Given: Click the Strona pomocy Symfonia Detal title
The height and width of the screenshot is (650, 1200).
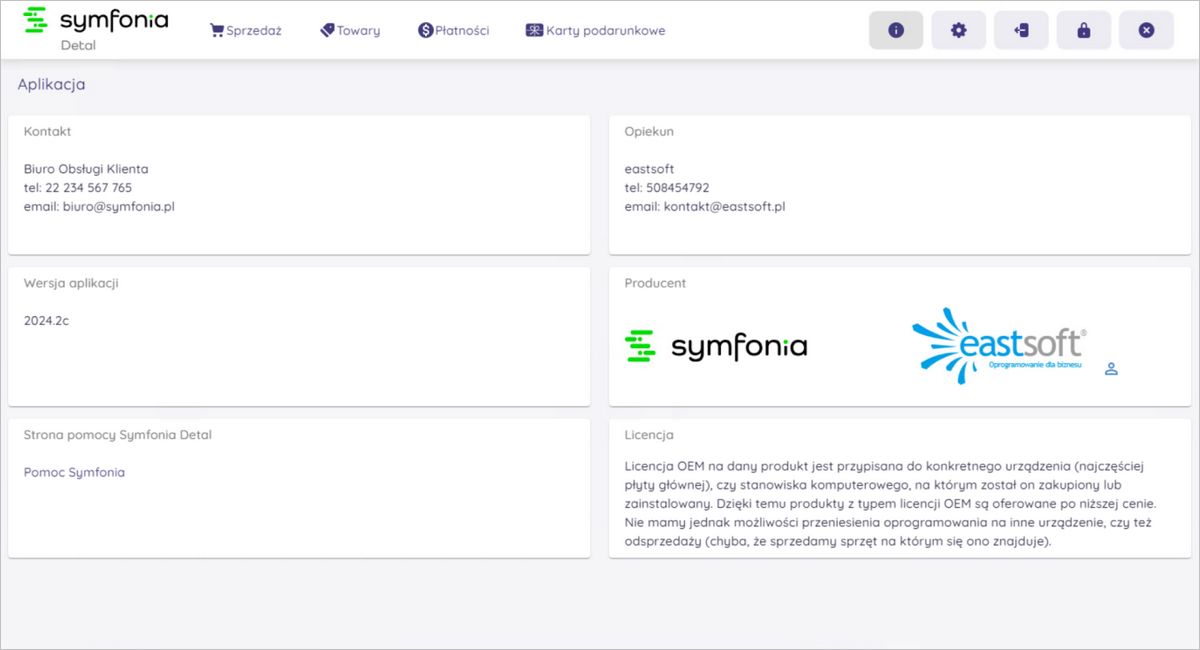Looking at the screenshot, I should click(118, 435).
